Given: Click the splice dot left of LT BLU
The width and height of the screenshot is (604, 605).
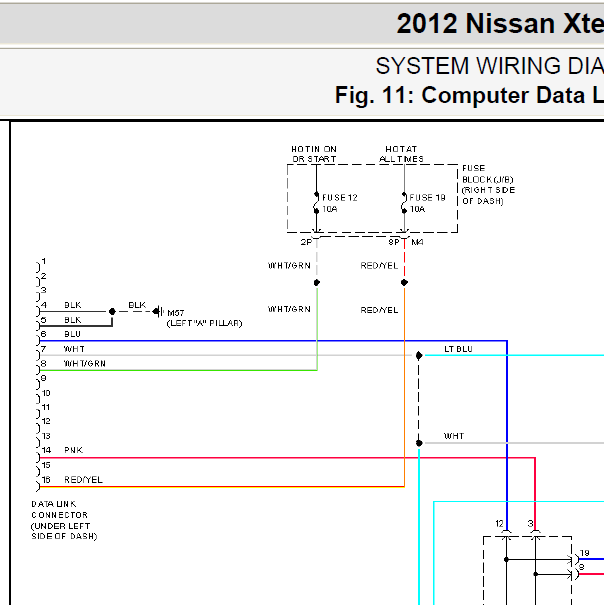Looking at the screenshot, I should 419,355.
